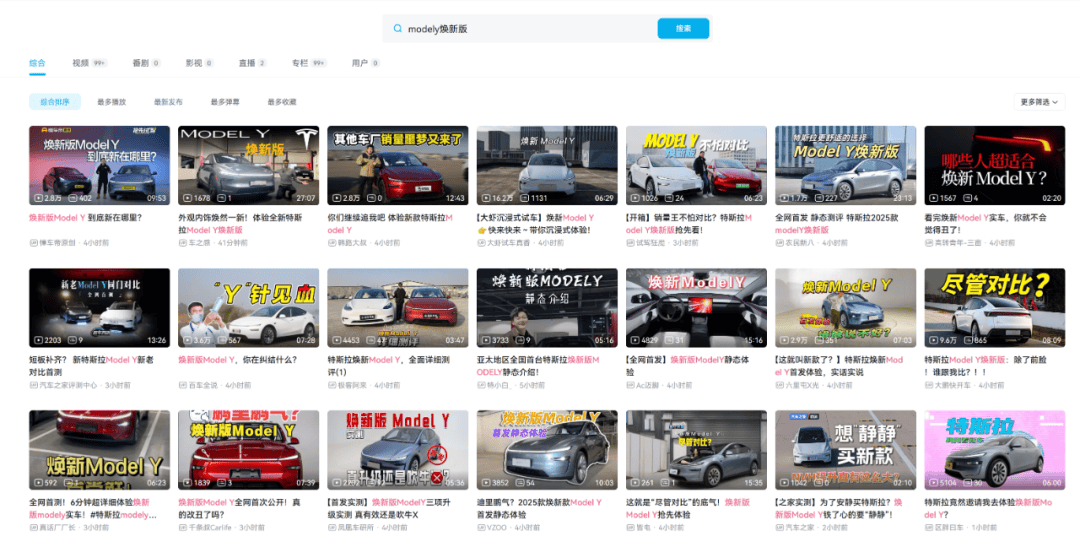
Task: Click the UP icon beside 农民新八
Action: coord(779,243)
